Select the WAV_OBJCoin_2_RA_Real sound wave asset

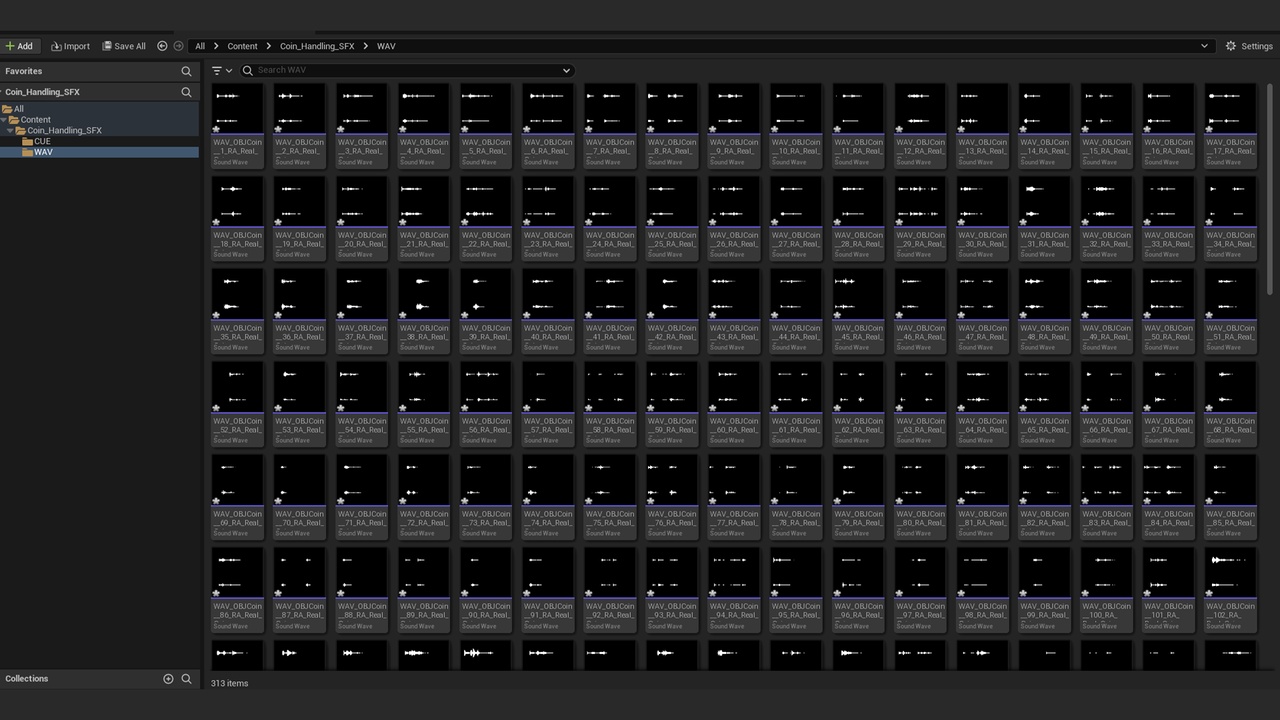click(300, 125)
